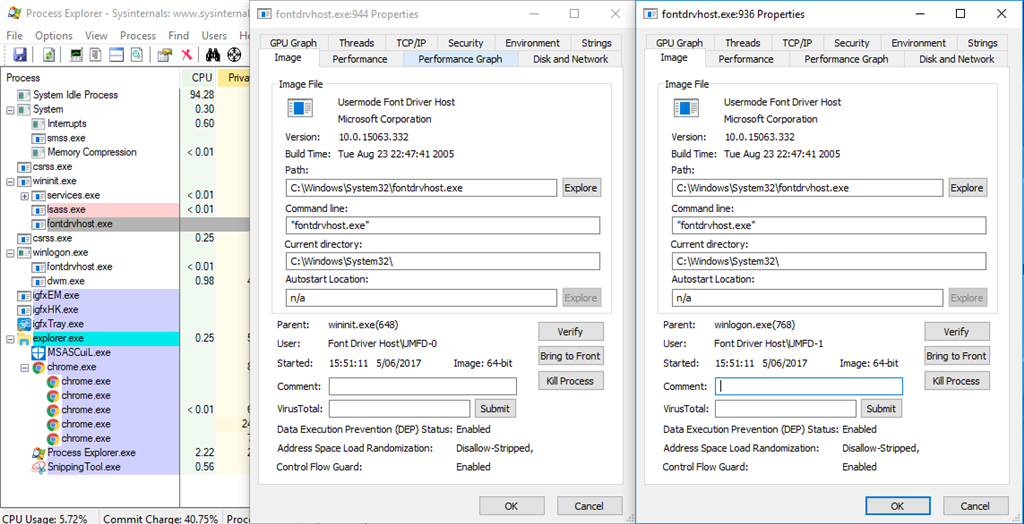Switch to Threads tab in fontdrvhost.exe:944 dialog

tap(356, 42)
